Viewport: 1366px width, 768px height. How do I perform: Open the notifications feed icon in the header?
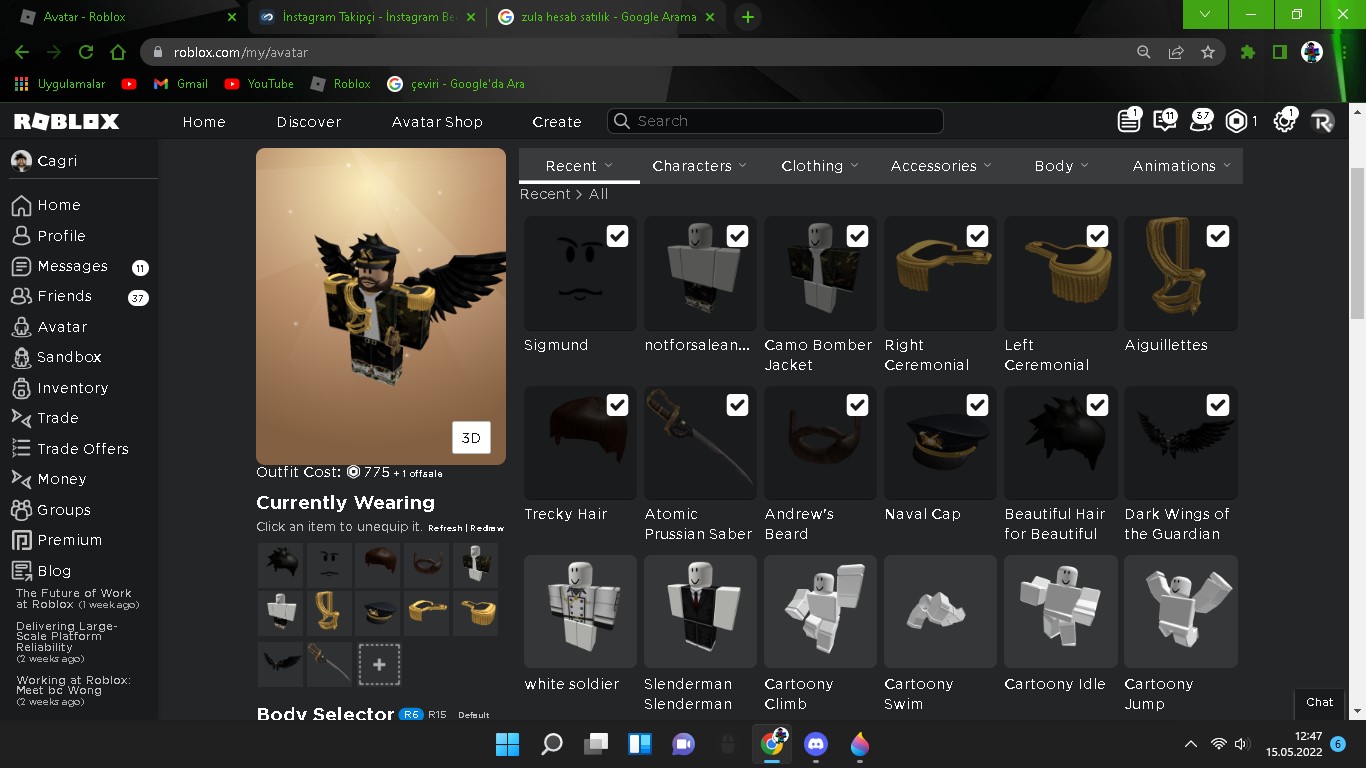[x=1129, y=121]
